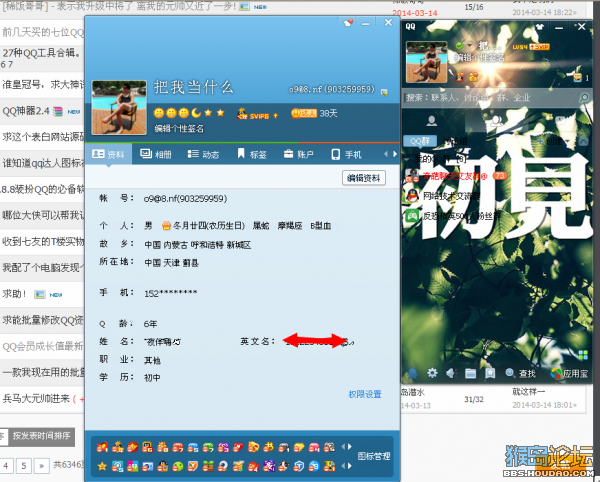
Task: Open file assistant icon in QQ bottom bar
Action: coord(470,373)
